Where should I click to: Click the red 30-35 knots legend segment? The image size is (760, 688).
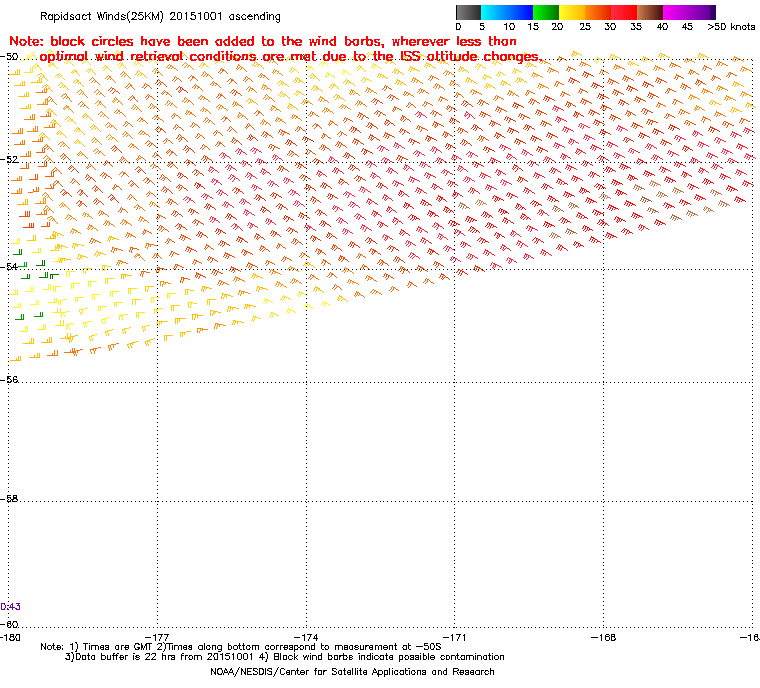click(x=624, y=12)
